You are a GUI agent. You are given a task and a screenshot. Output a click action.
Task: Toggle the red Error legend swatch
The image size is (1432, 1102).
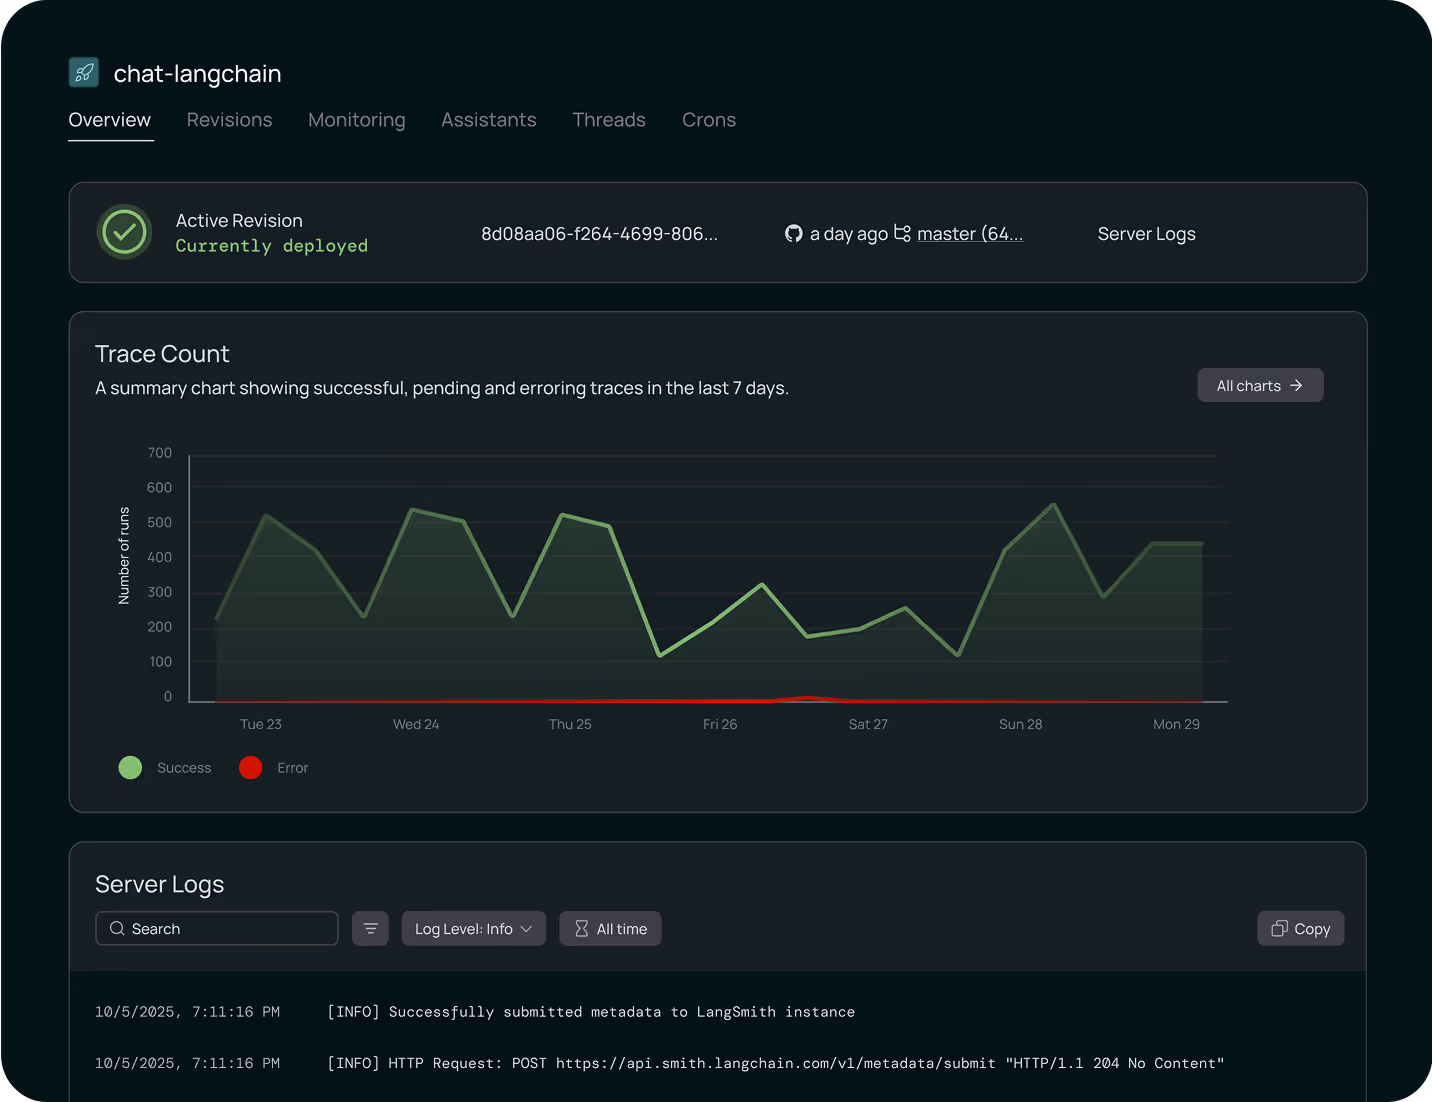(251, 767)
